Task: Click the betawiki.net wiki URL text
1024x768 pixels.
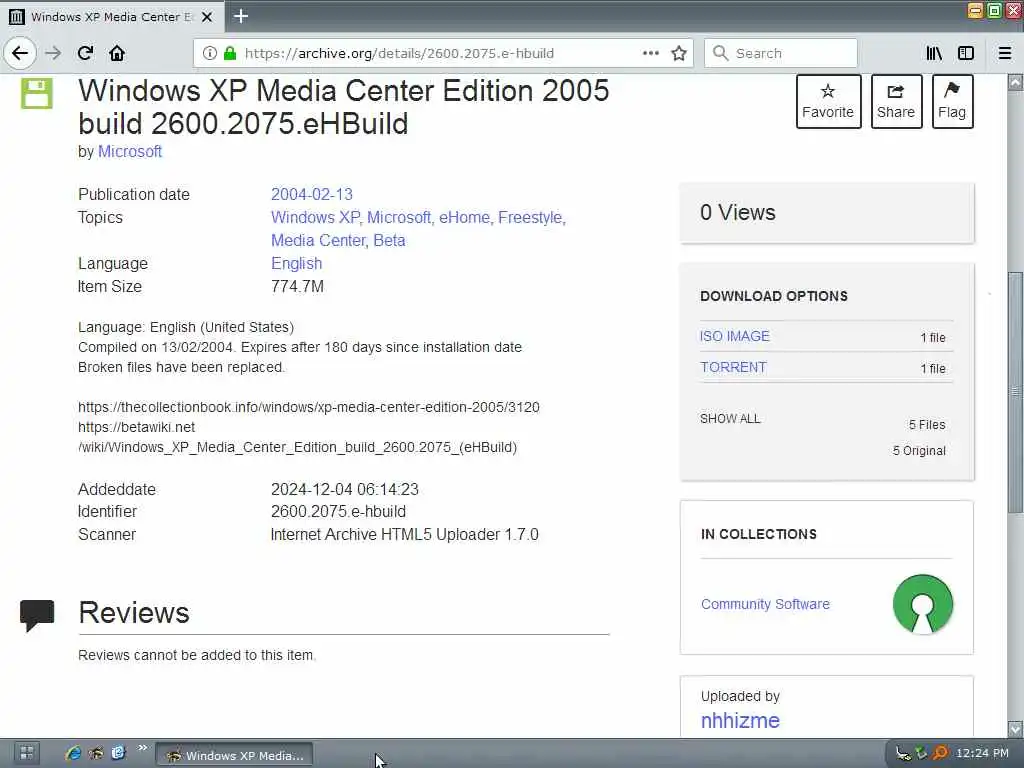Action: pos(297,437)
